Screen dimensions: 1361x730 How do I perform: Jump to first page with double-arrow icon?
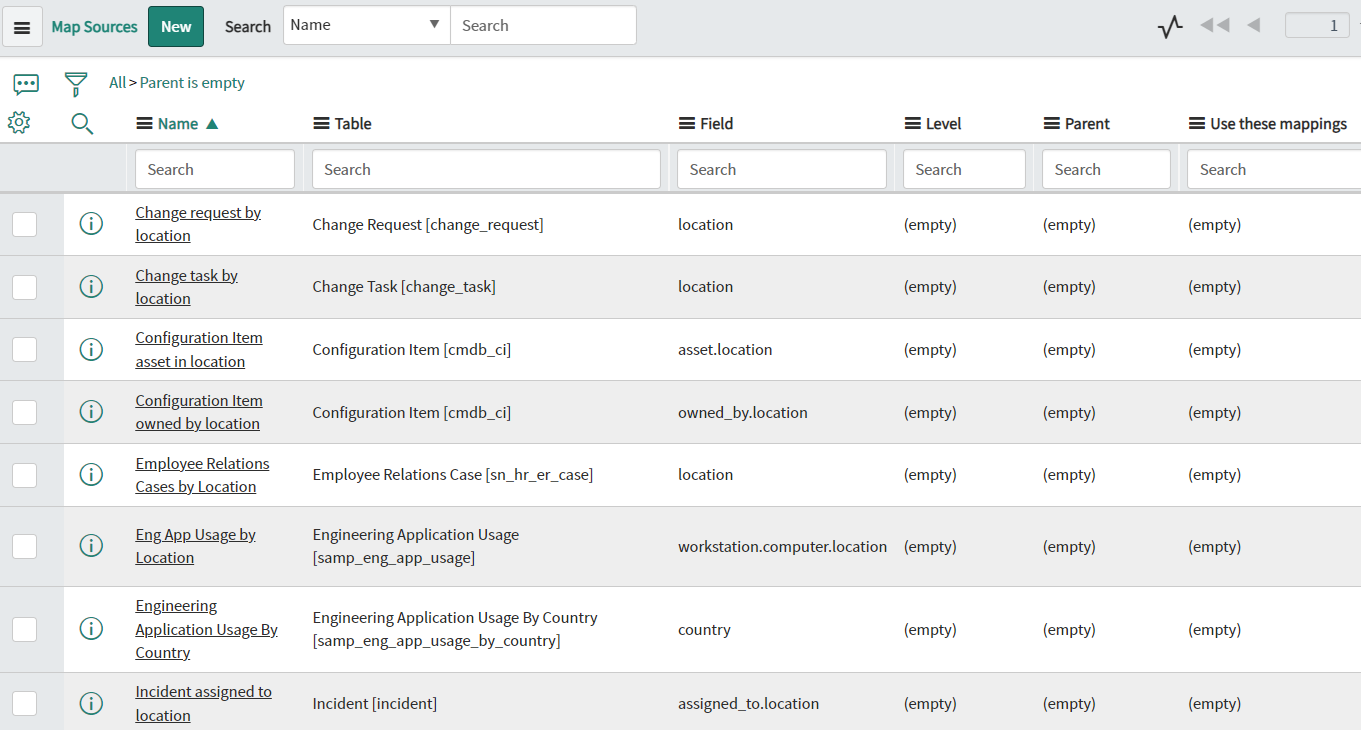click(1214, 25)
